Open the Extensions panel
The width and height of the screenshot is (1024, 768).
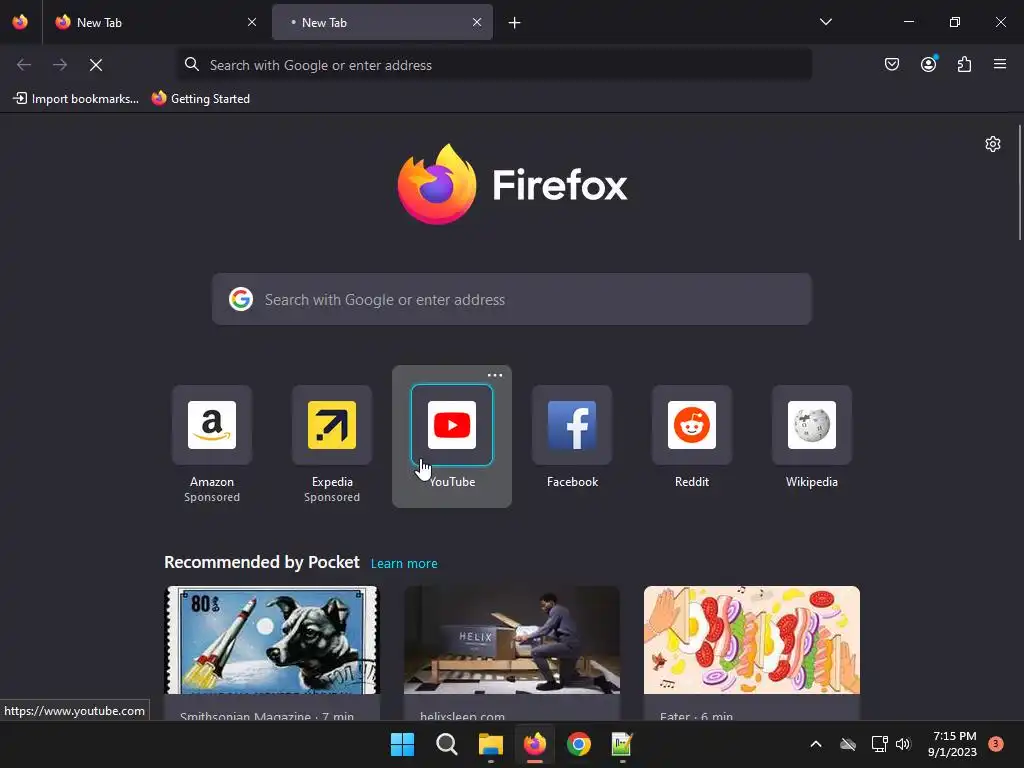(x=964, y=64)
